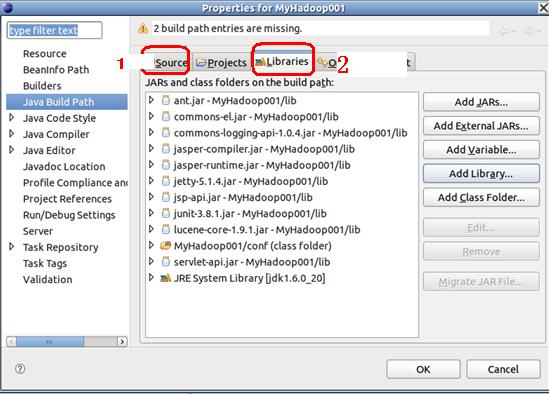The width and height of the screenshot is (549, 395).
Task: Expand the jasper-compiler.jar entry
Action: click(x=151, y=148)
